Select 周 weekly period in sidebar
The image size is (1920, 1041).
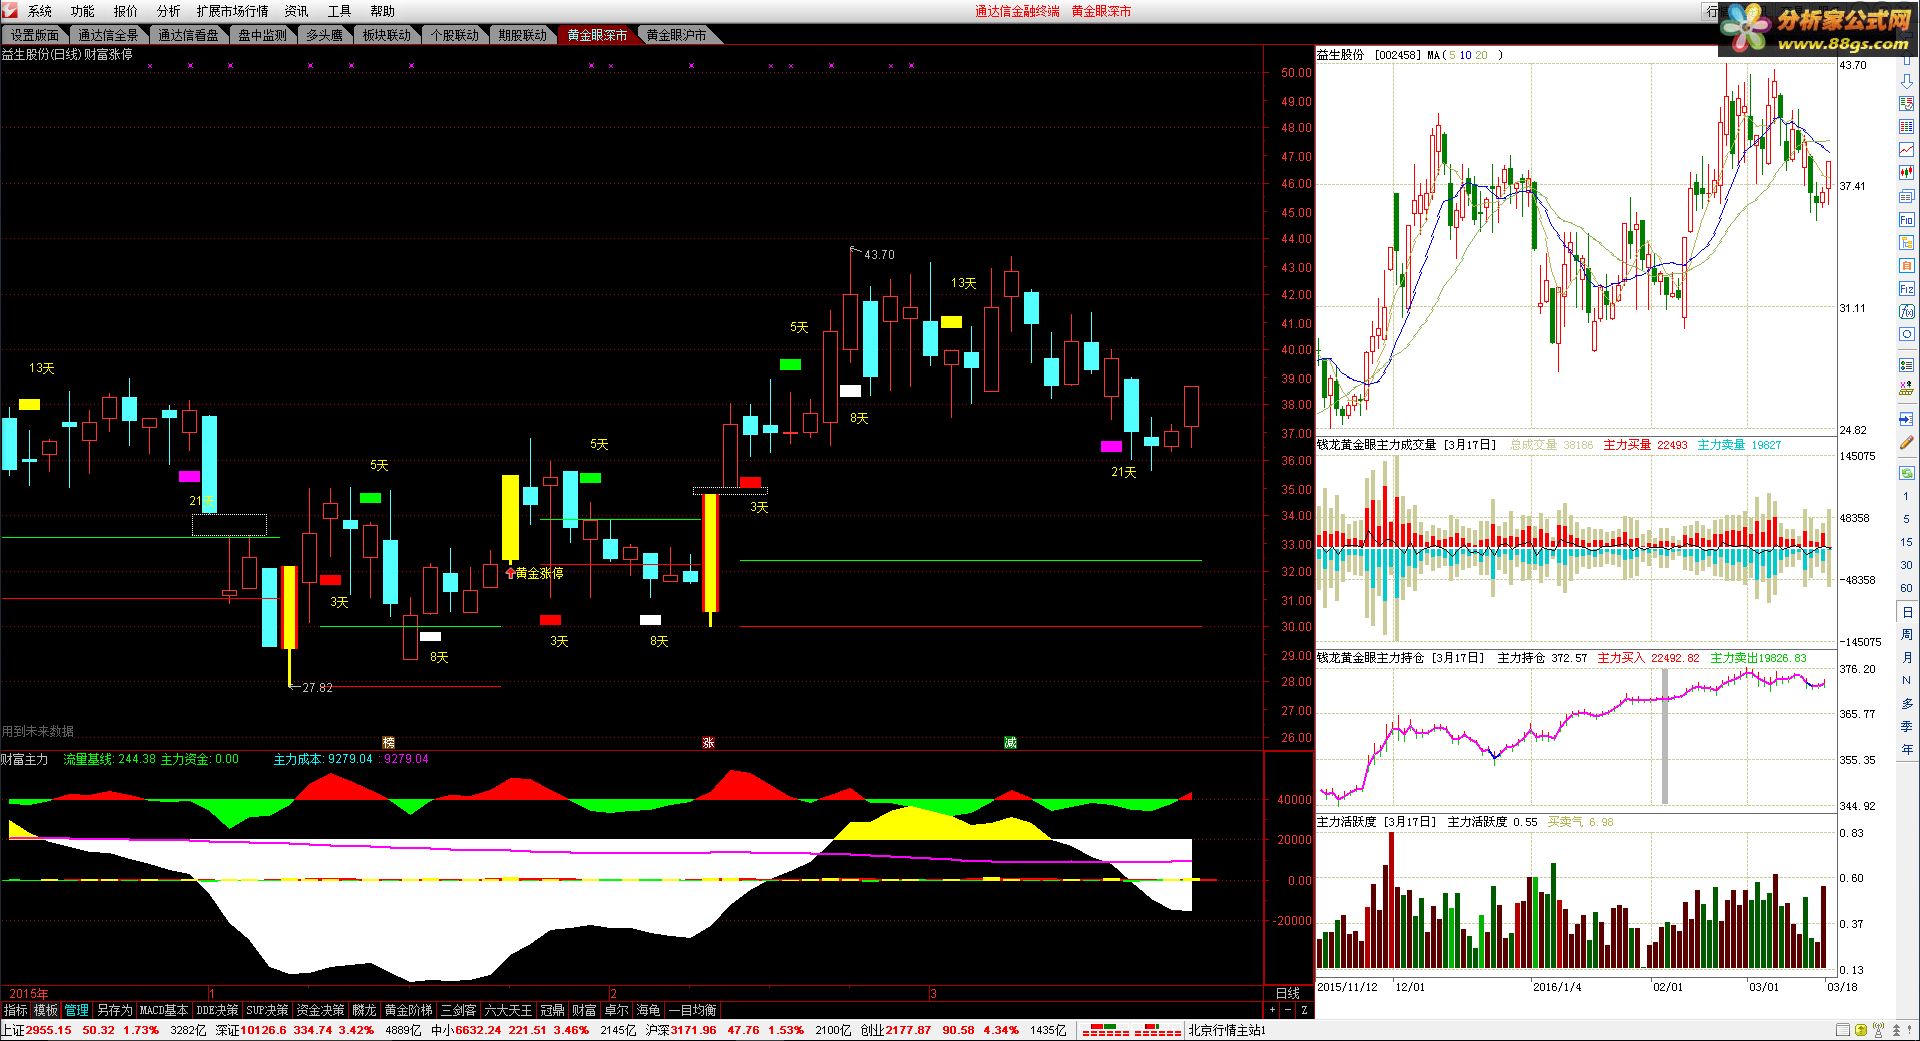(1906, 635)
